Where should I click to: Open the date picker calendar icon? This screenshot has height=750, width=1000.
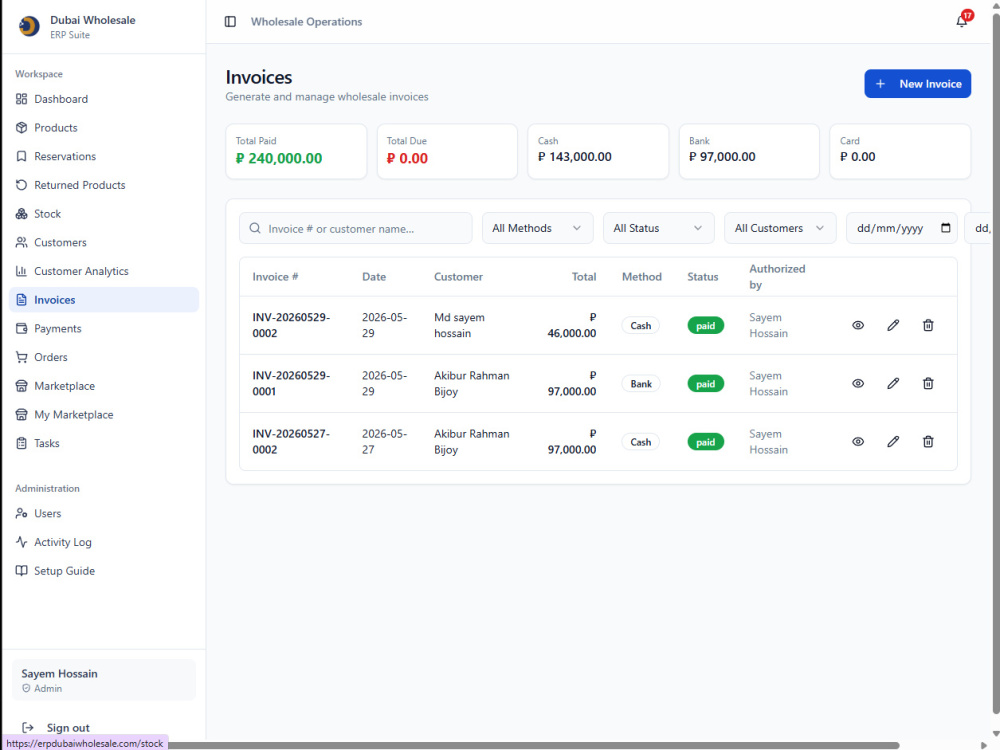946,228
